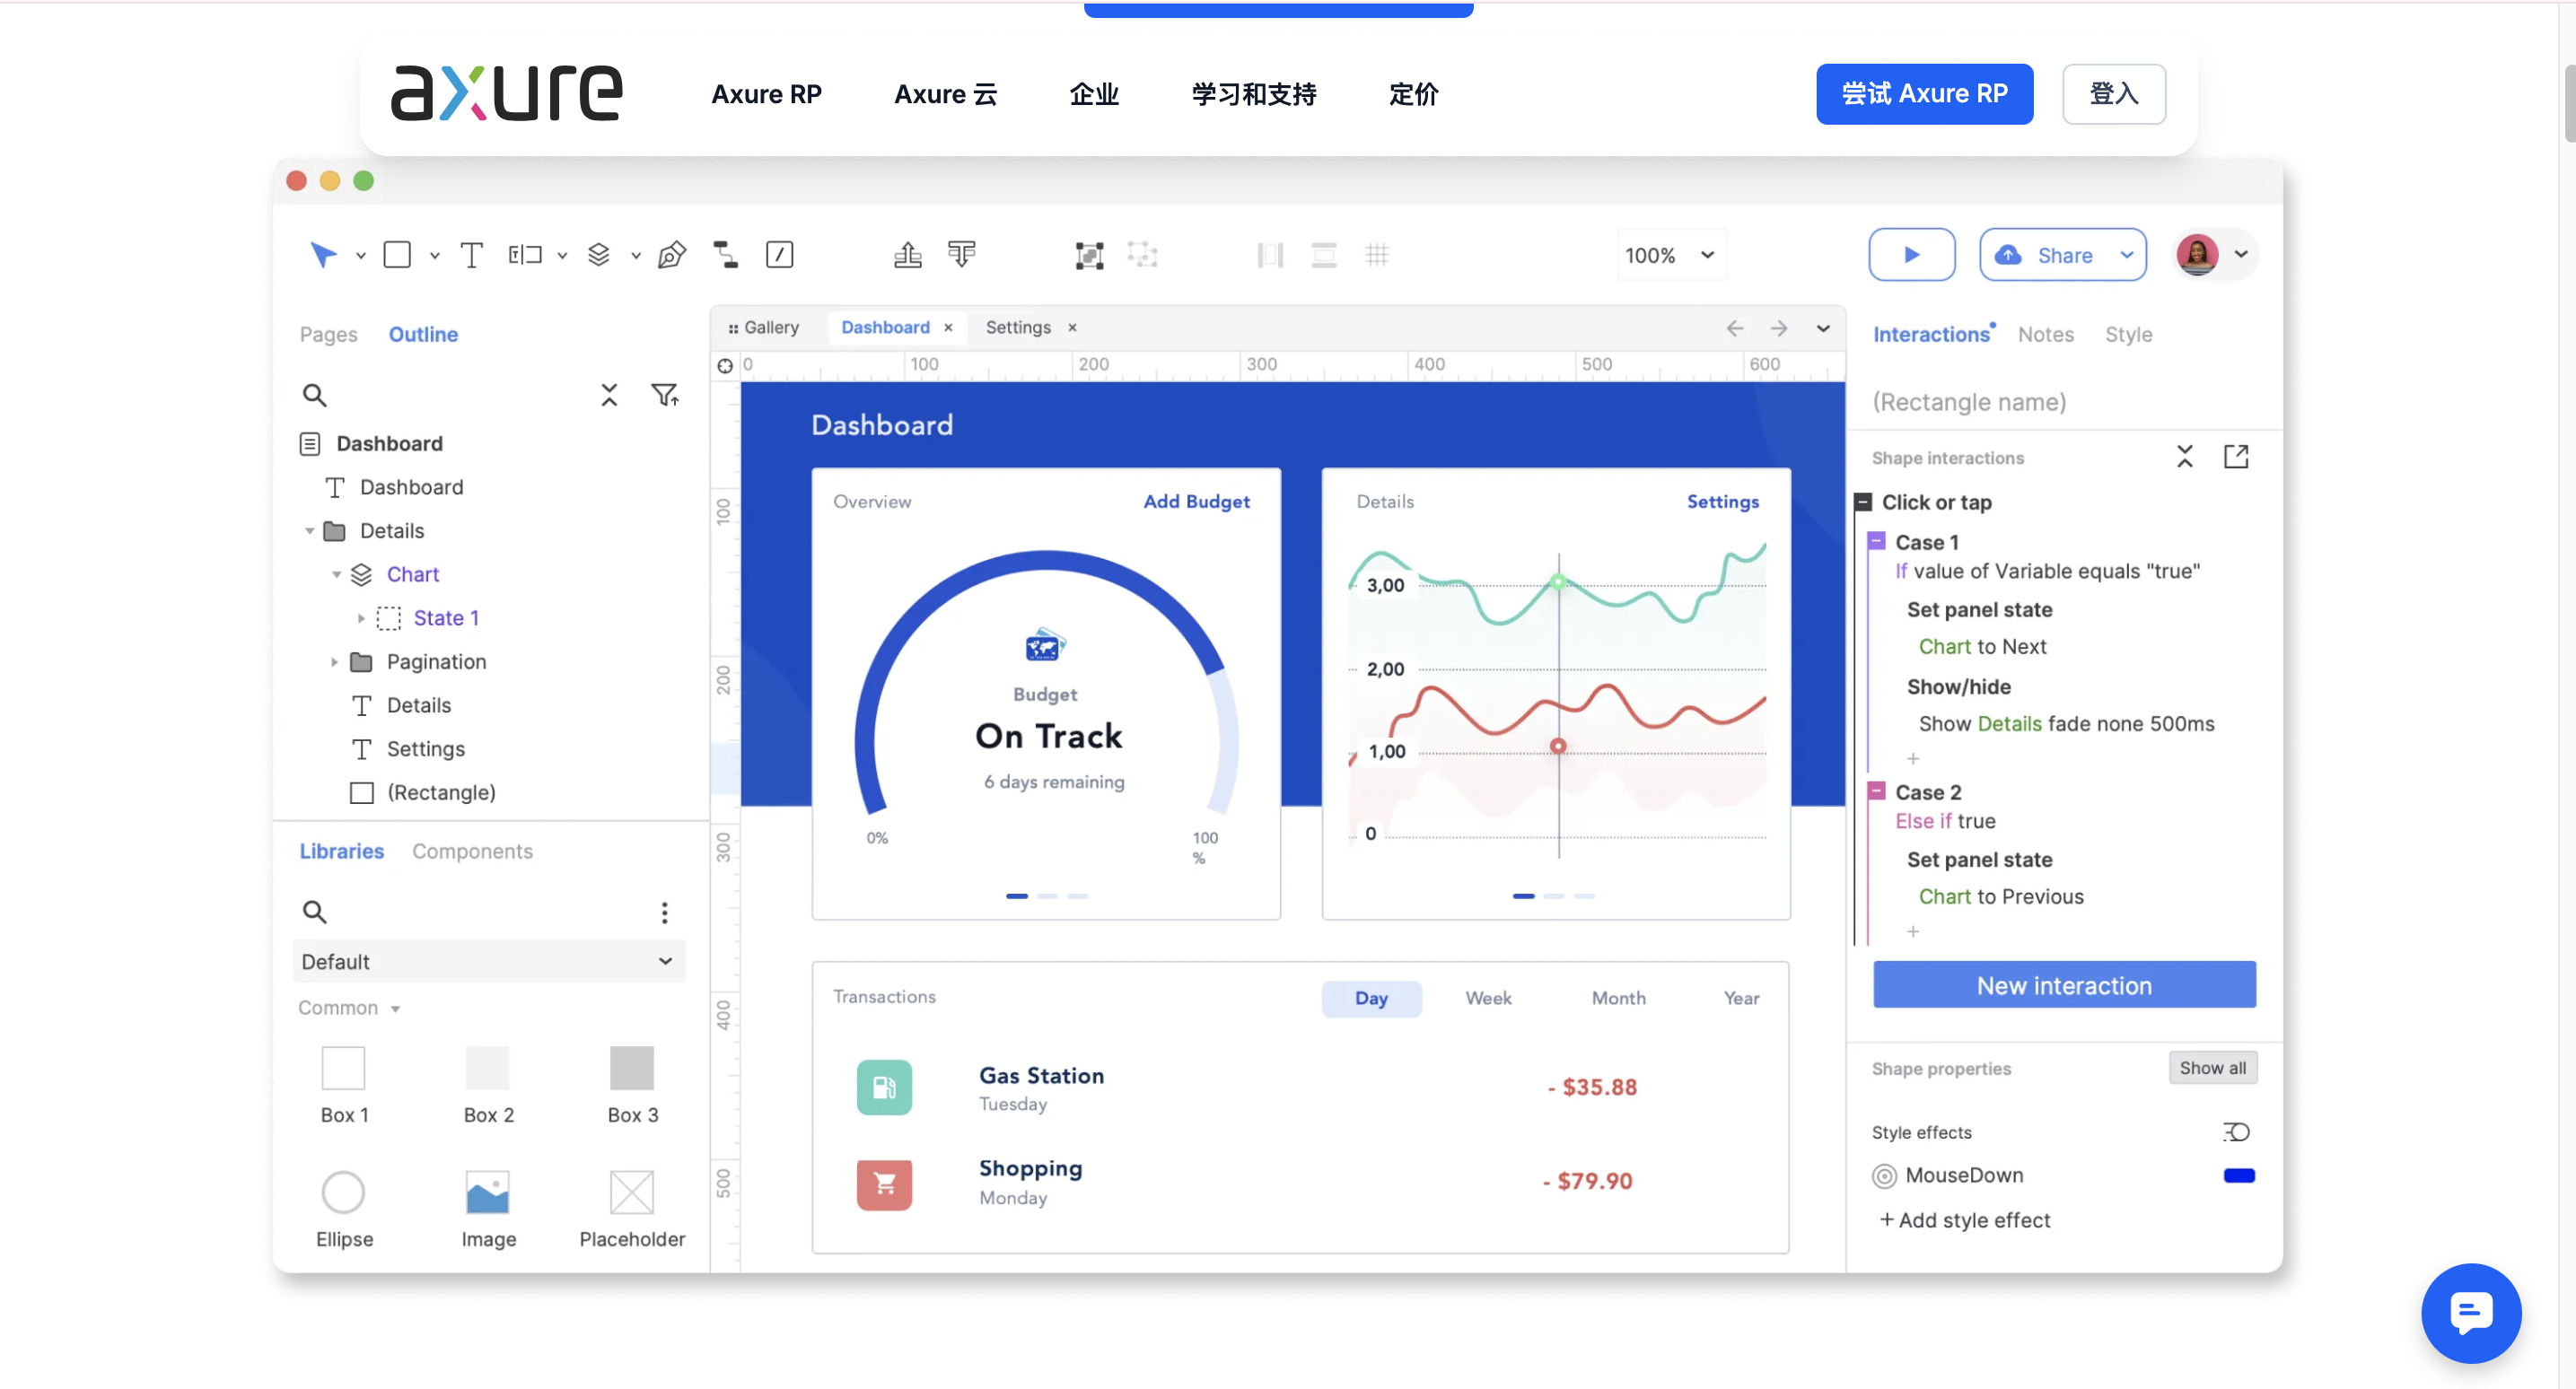2576x1389 pixels.
Task: Click the Group icon in toolbar
Action: 1089,255
